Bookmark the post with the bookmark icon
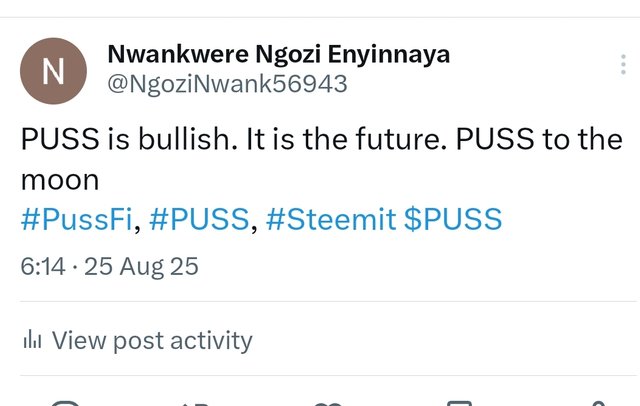 point(459,402)
